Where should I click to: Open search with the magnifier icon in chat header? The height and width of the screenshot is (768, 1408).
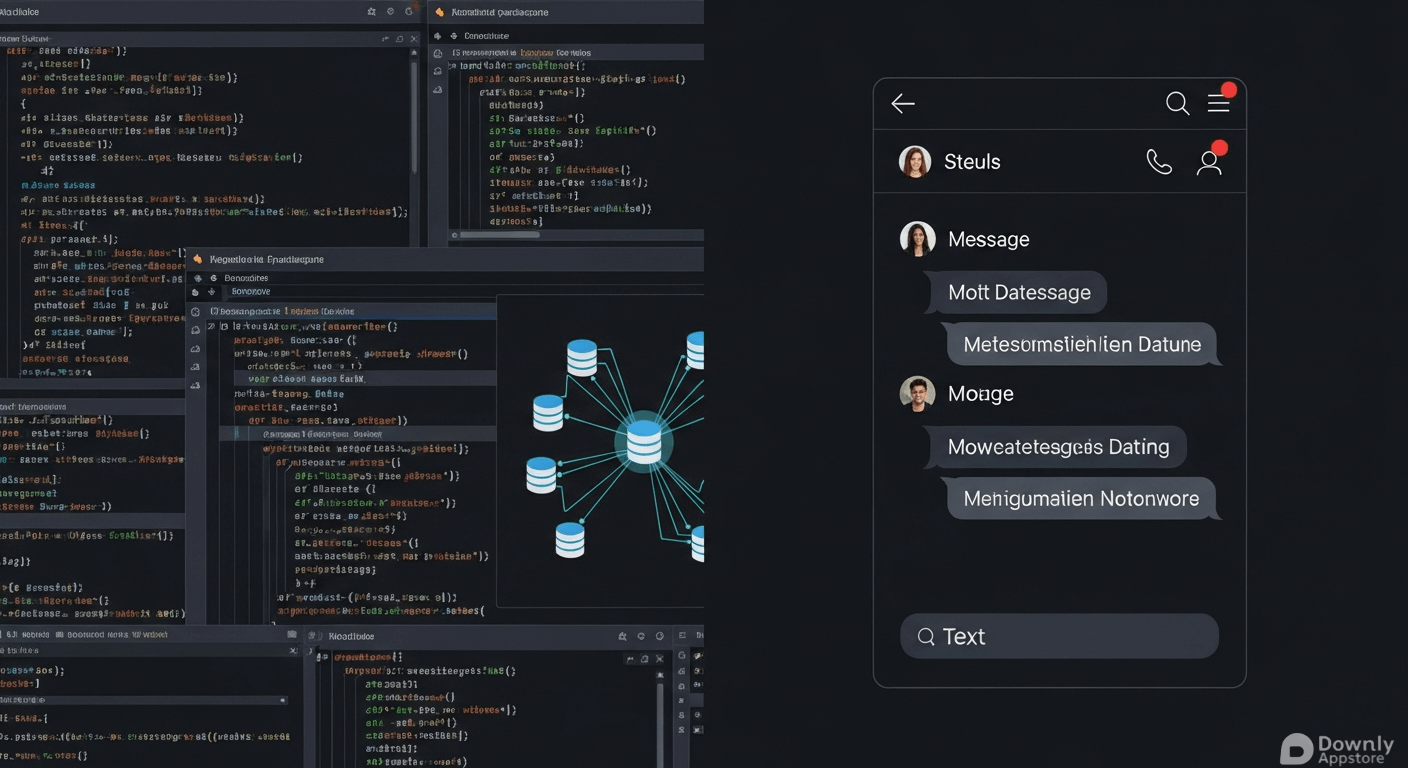[x=1177, y=103]
